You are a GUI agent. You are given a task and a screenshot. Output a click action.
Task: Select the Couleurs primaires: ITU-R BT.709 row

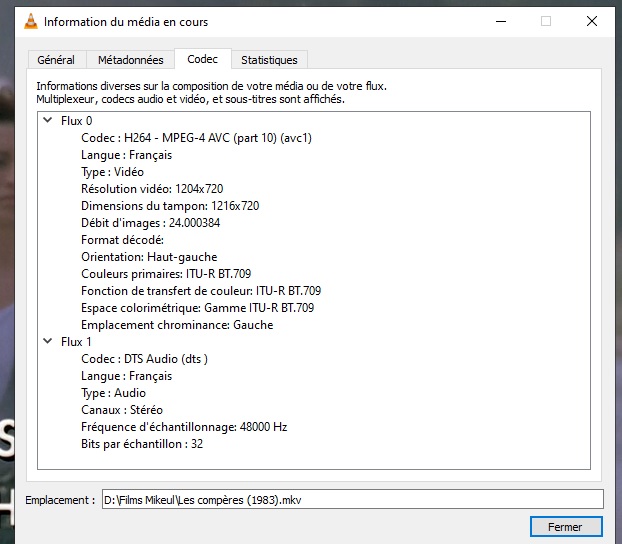166,274
